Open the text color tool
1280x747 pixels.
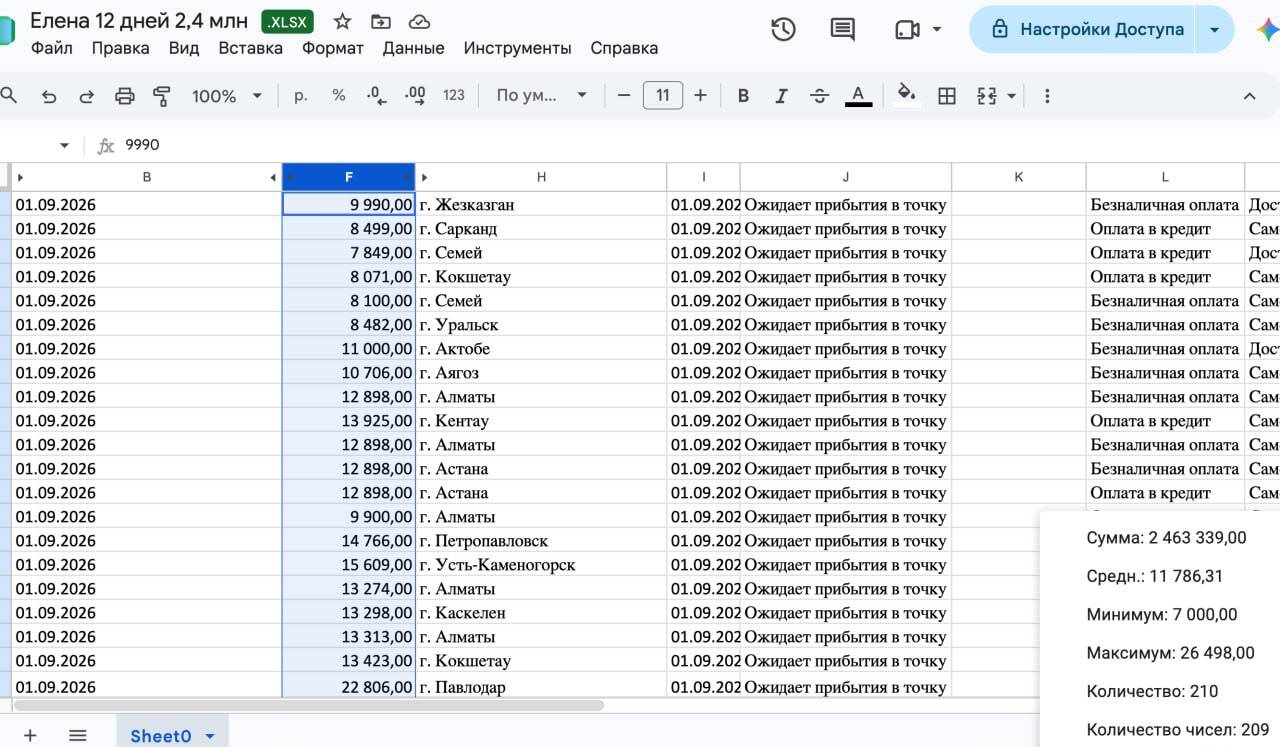pyautogui.click(x=858, y=96)
